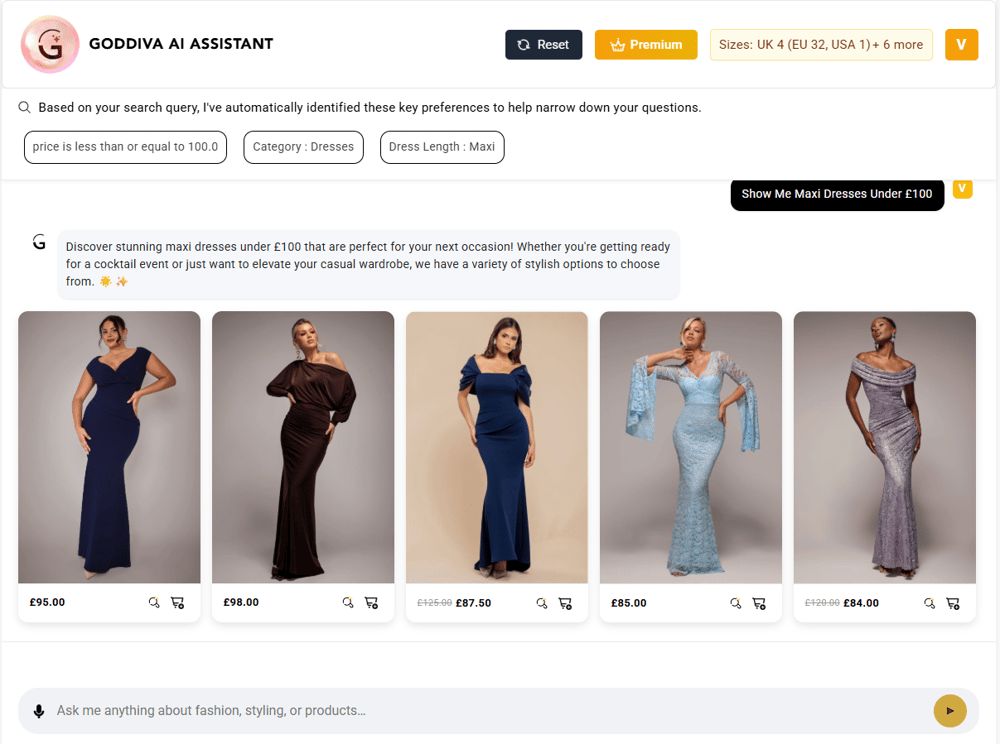Toggle the 'Category : Dresses' filter chip
This screenshot has width=1000, height=744.
coord(303,147)
